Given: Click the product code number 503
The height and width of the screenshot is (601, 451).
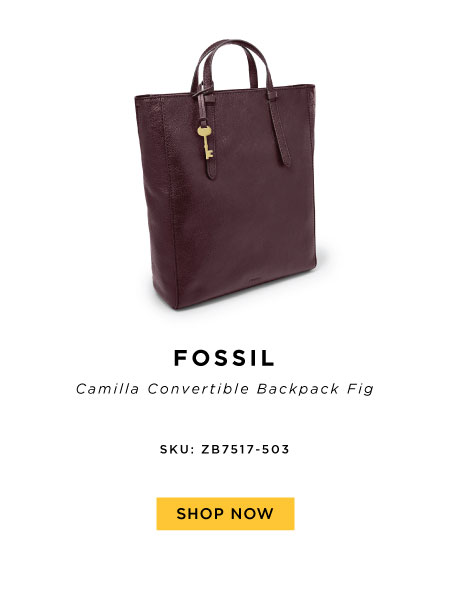Looking at the screenshot, I should (276, 449).
